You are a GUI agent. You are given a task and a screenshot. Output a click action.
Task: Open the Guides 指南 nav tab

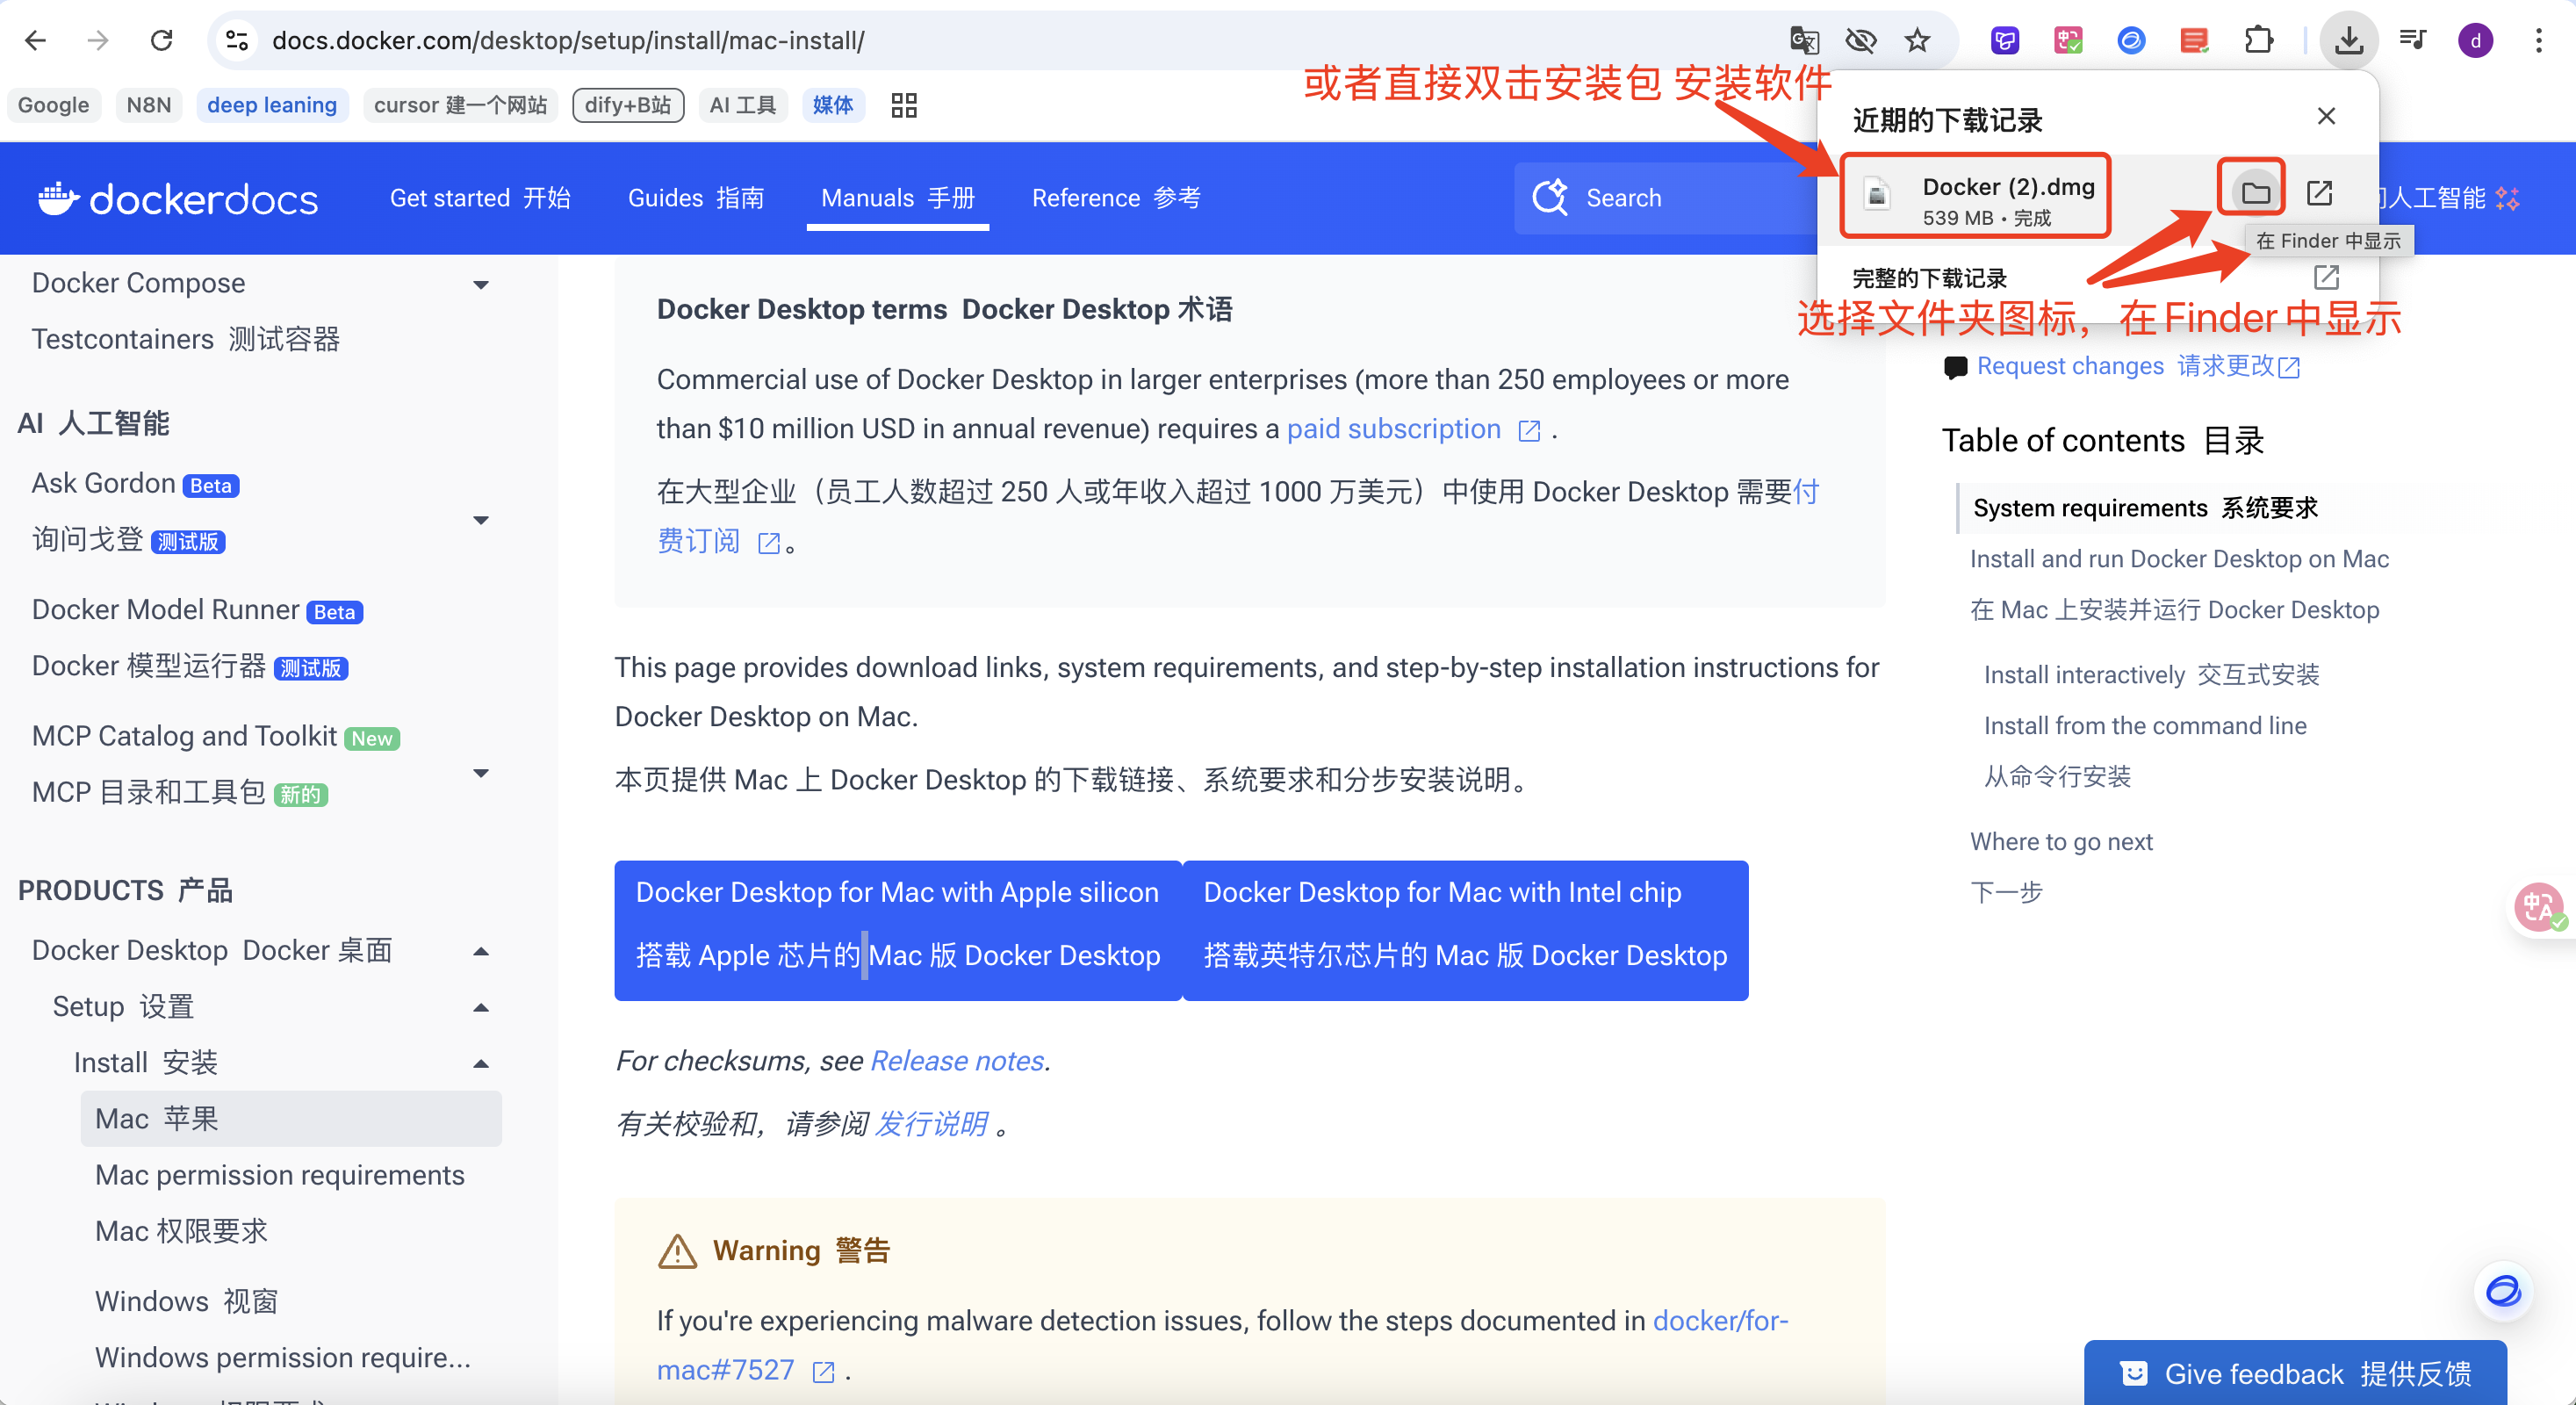[x=696, y=198]
